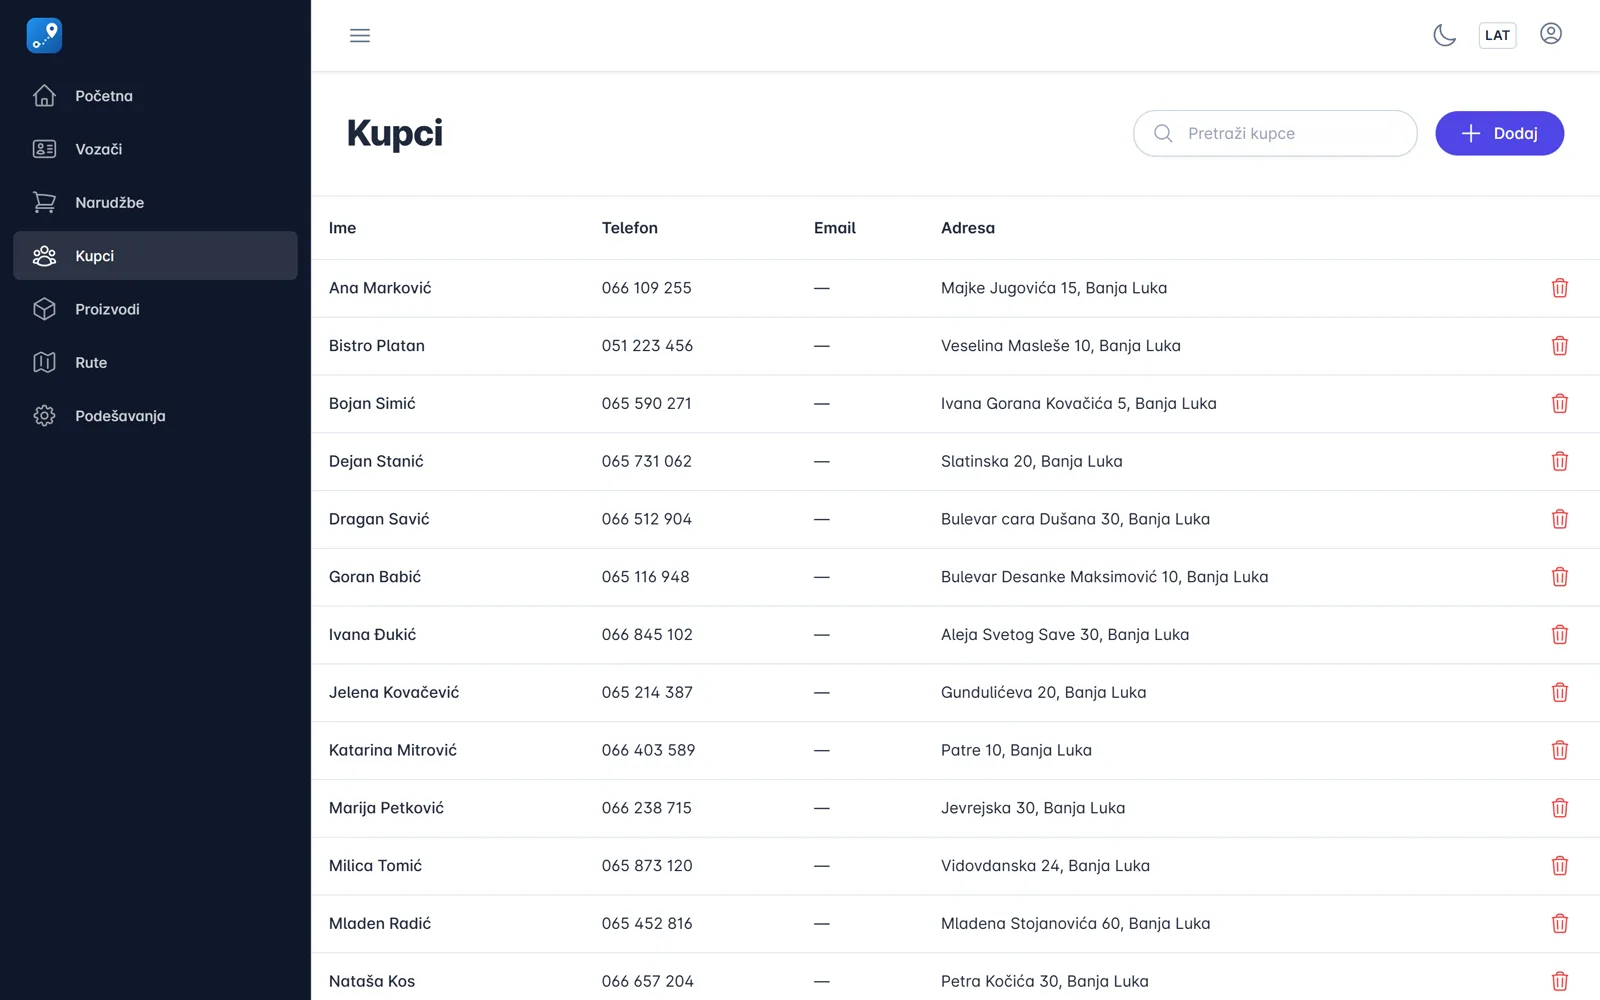Open the user account profile icon

(x=1550, y=34)
